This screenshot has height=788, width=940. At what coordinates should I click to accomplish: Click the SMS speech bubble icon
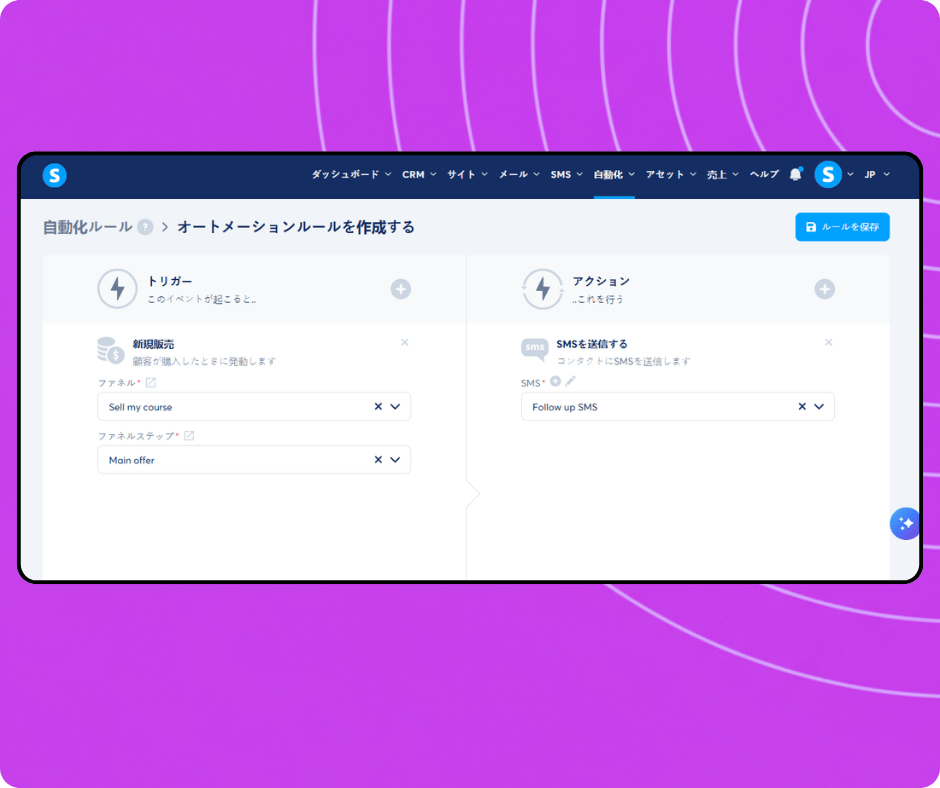[x=535, y=349]
